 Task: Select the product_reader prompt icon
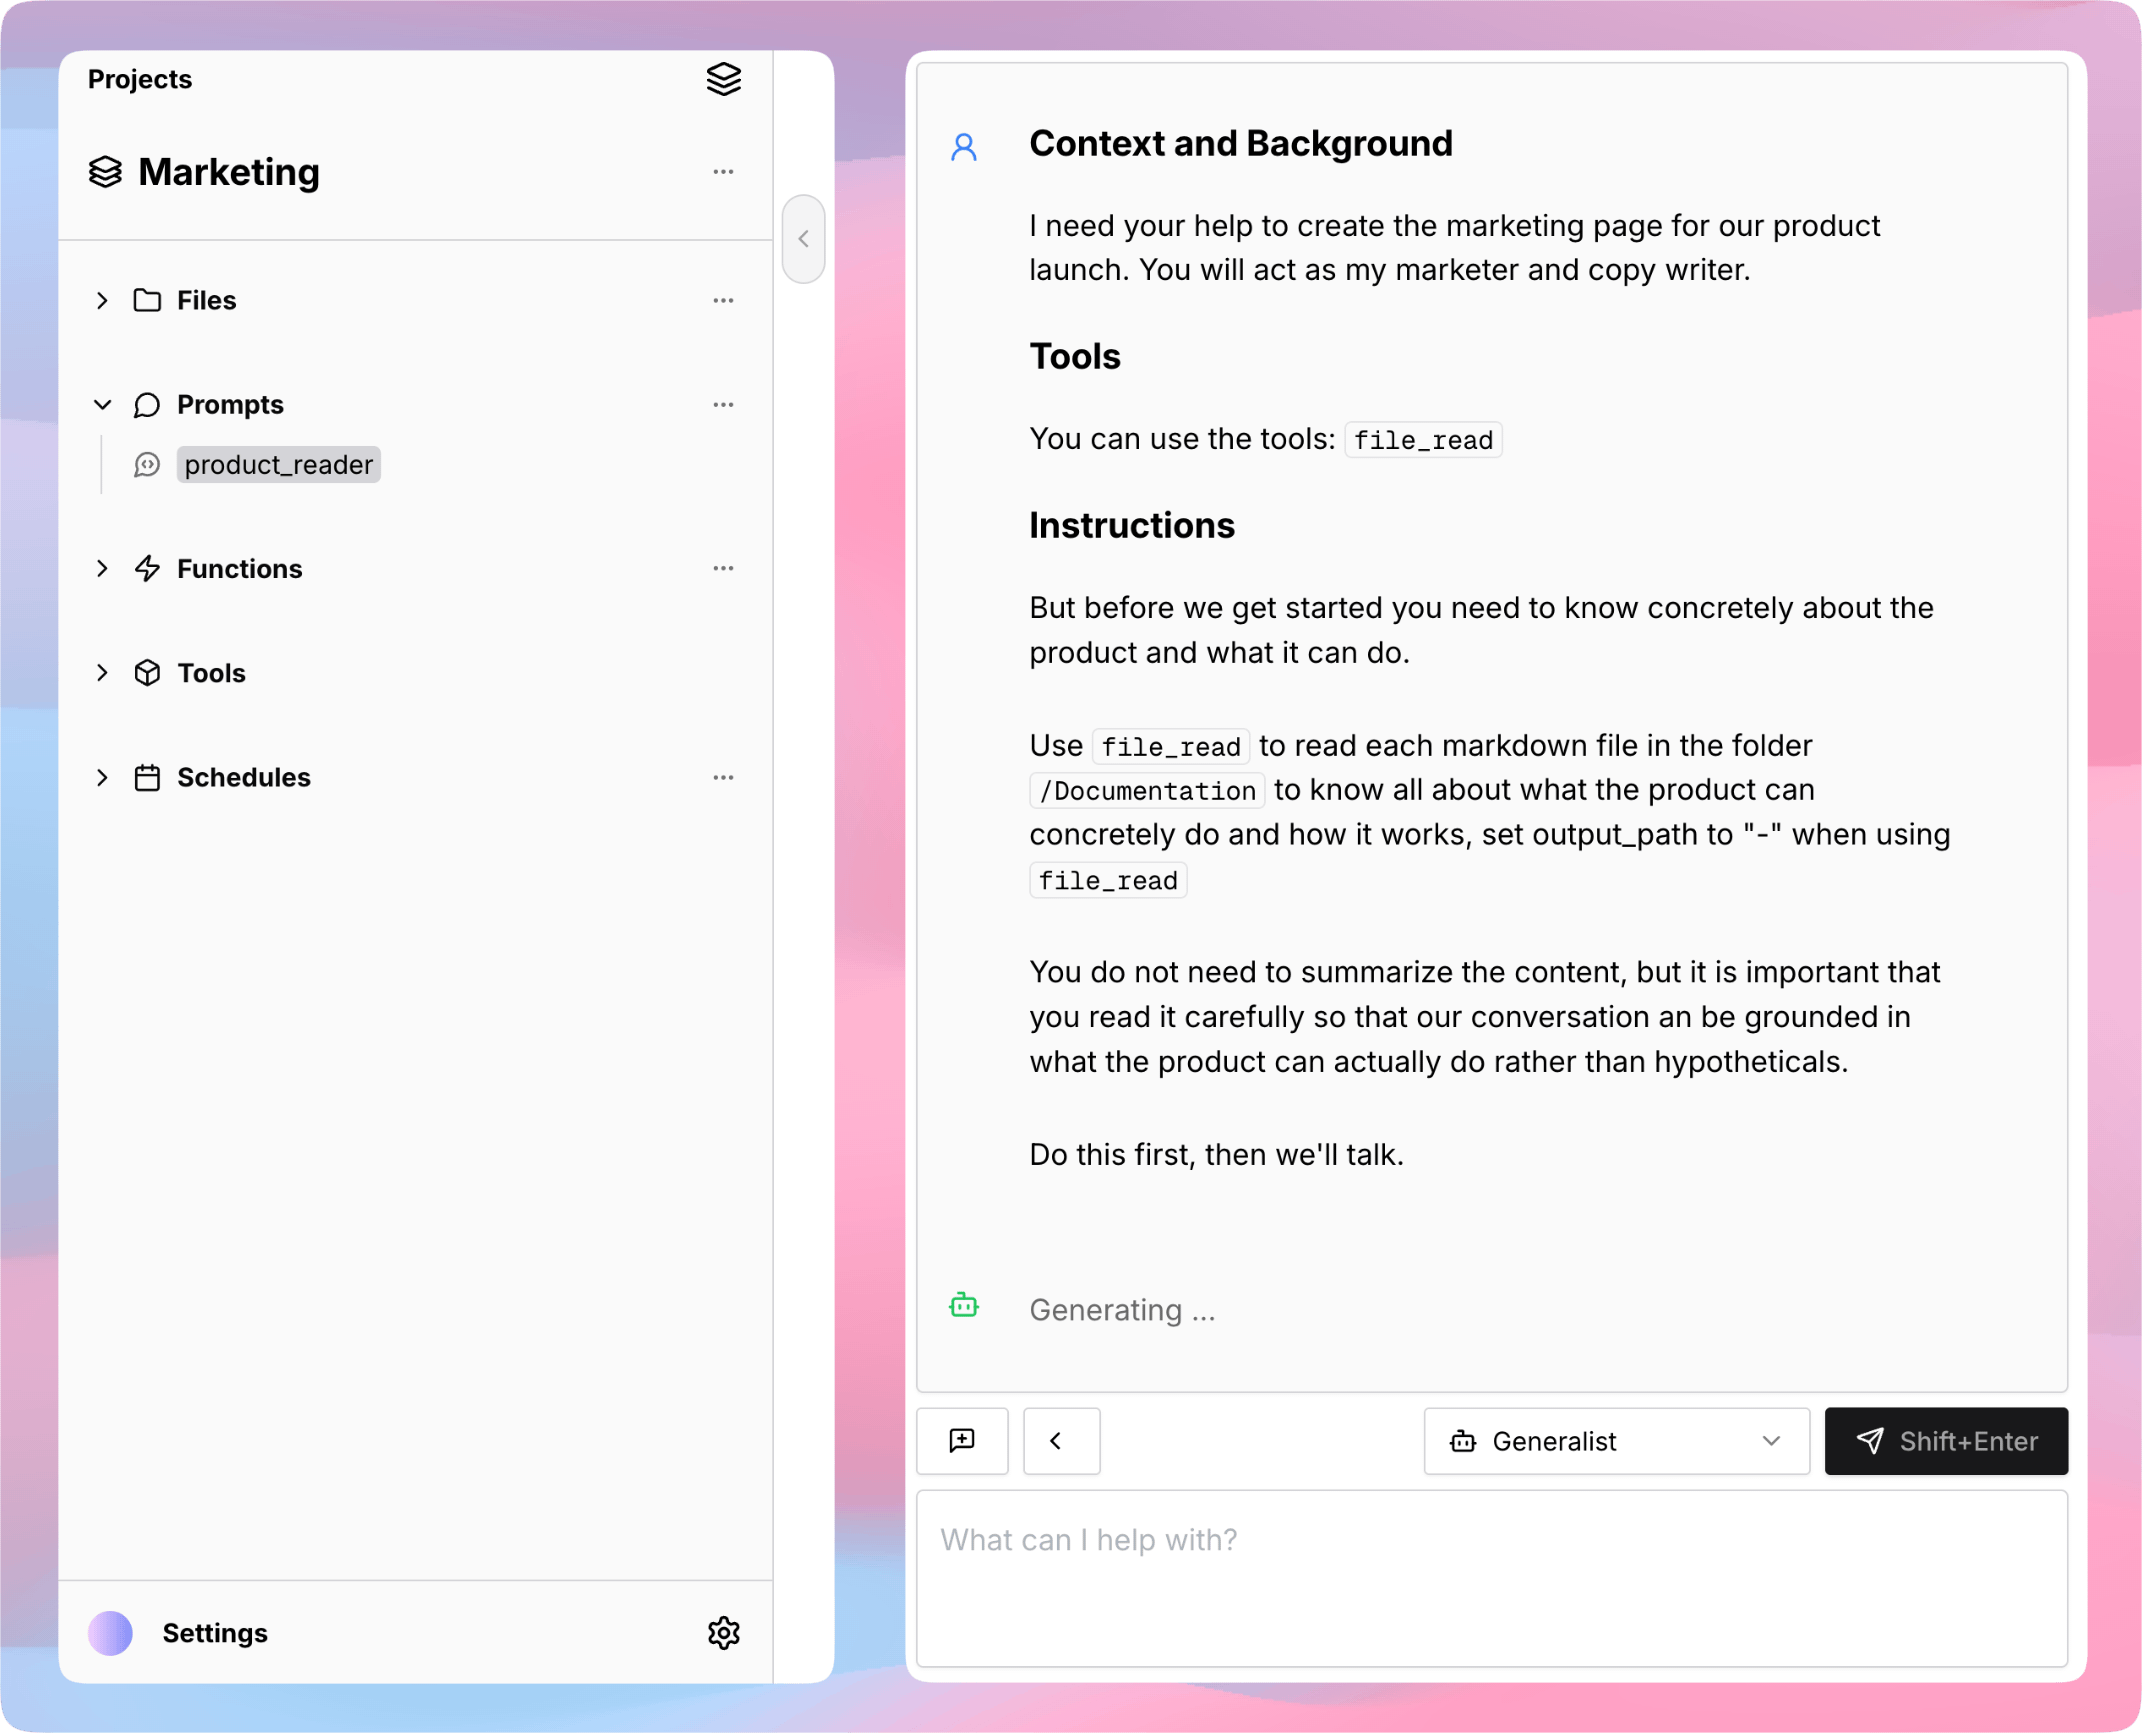(x=147, y=464)
